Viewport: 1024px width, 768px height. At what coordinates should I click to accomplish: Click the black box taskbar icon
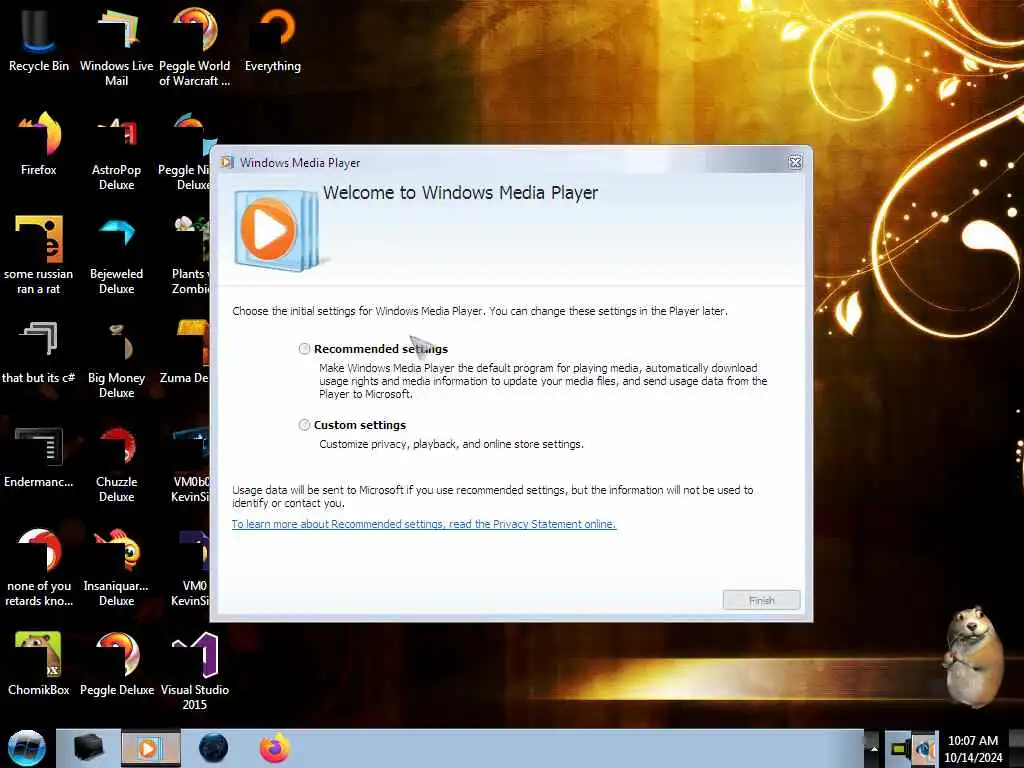tap(88, 748)
